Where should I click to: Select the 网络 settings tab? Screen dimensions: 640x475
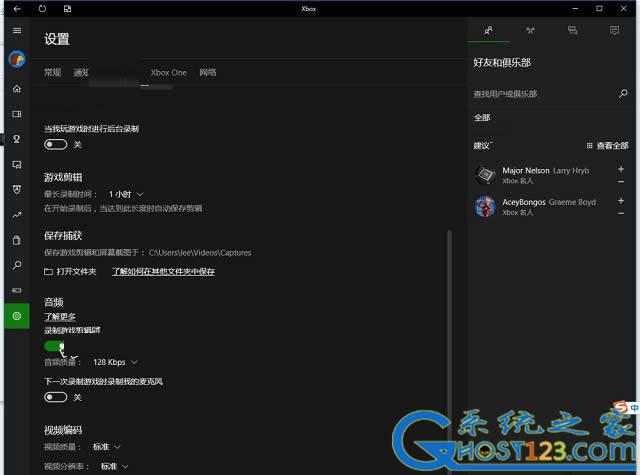click(208, 73)
